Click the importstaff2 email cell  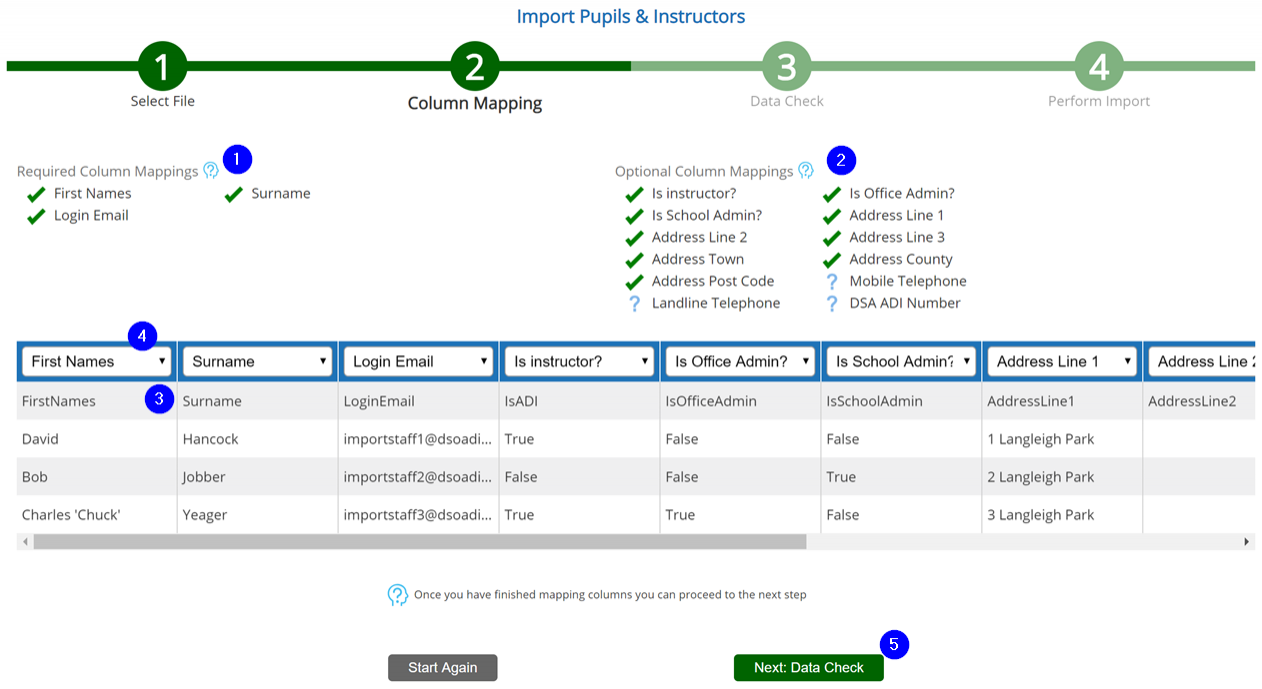419,477
